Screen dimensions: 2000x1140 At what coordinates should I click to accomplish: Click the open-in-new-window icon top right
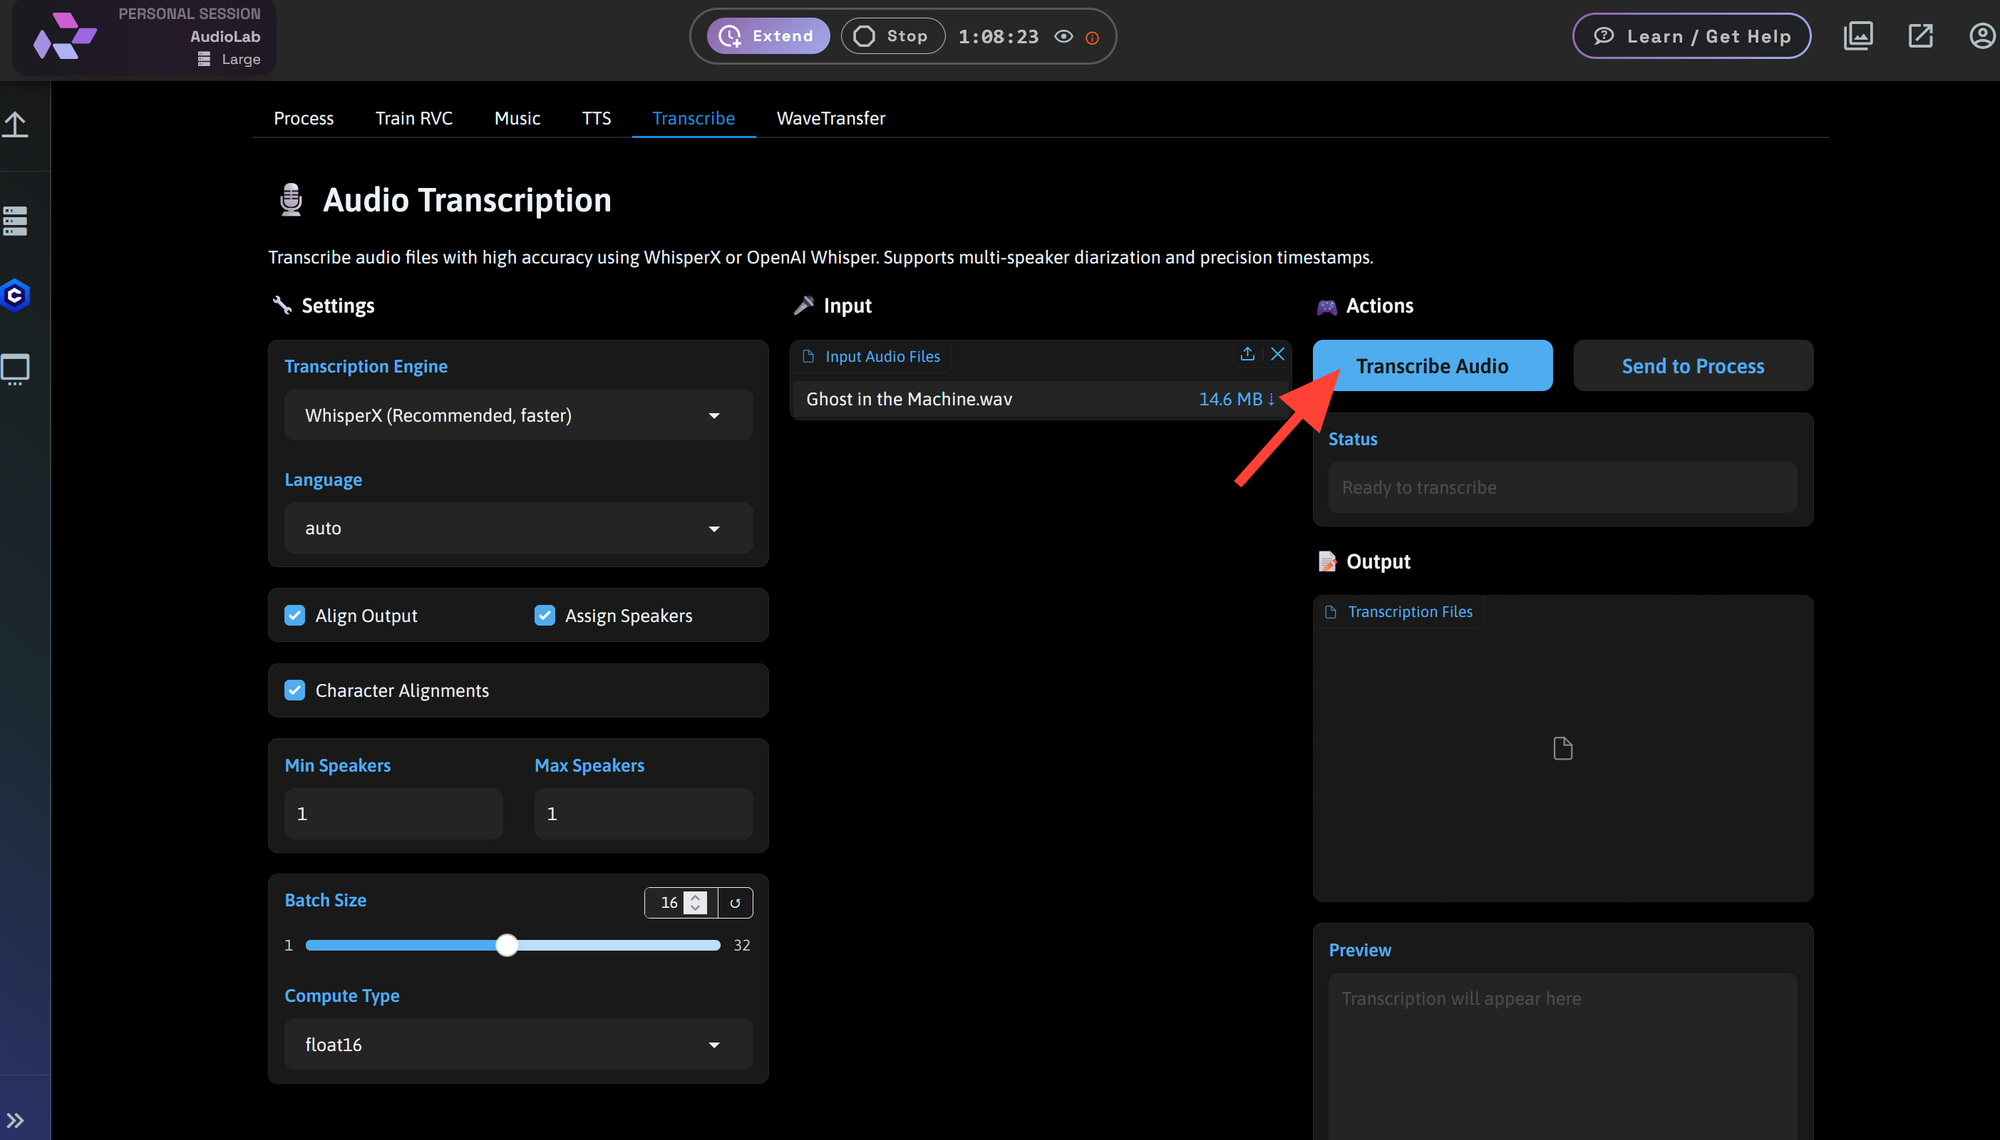point(1920,35)
